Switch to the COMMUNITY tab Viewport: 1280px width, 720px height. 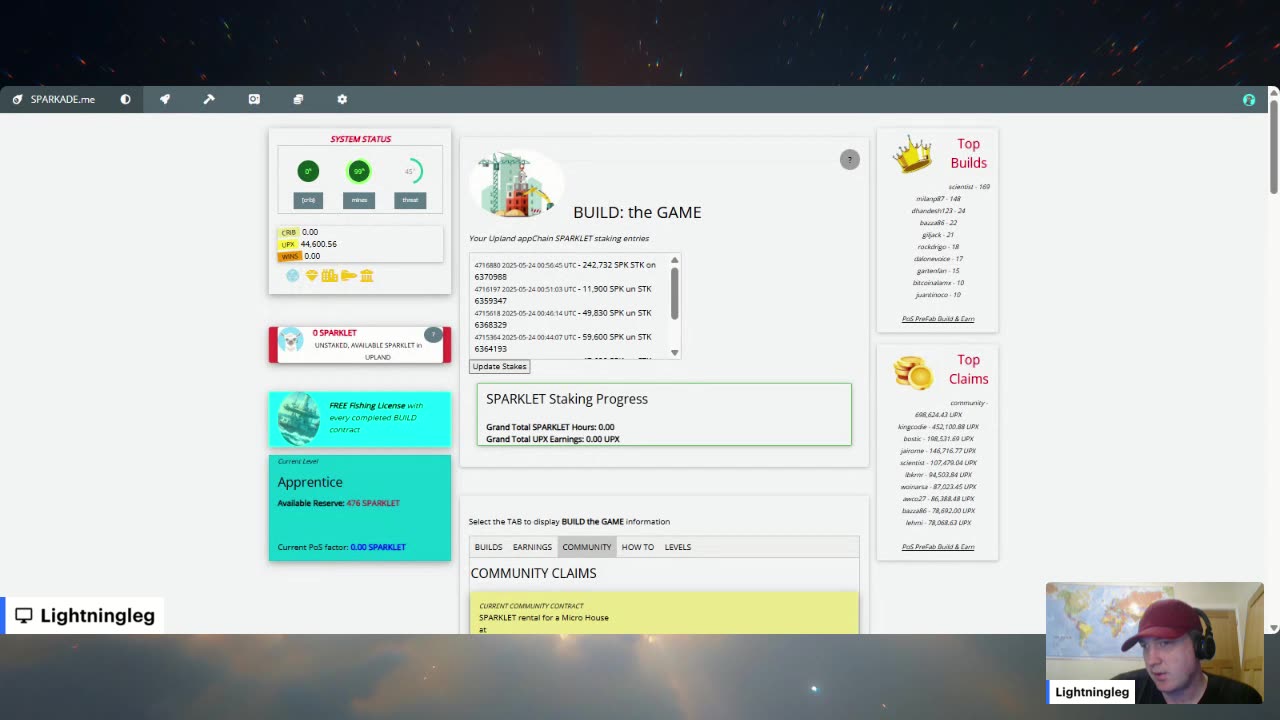(x=587, y=547)
